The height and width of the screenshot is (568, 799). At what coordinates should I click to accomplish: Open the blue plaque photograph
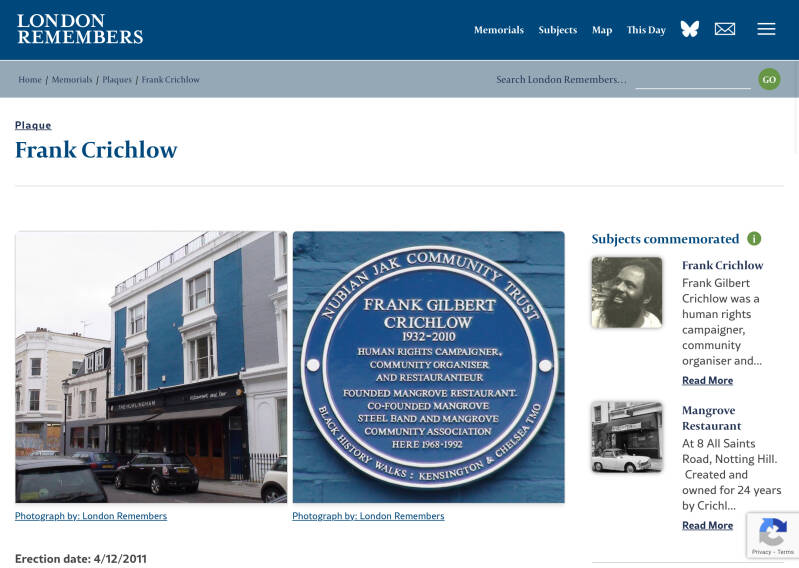point(429,367)
